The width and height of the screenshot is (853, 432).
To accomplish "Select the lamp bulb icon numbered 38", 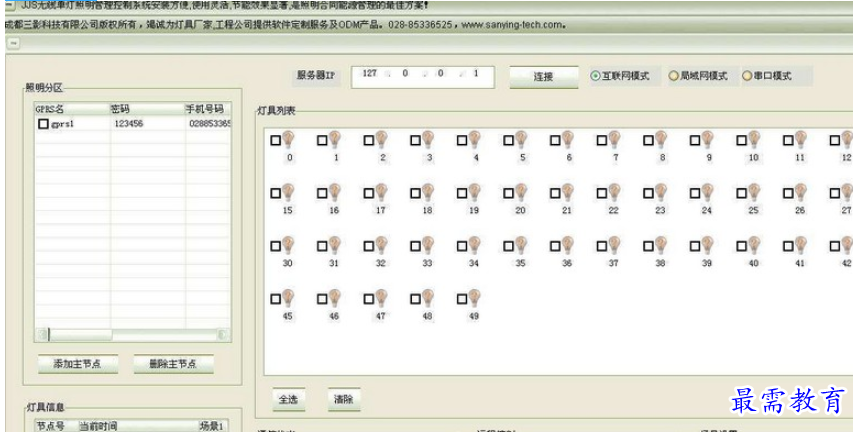I will [661, 245].
